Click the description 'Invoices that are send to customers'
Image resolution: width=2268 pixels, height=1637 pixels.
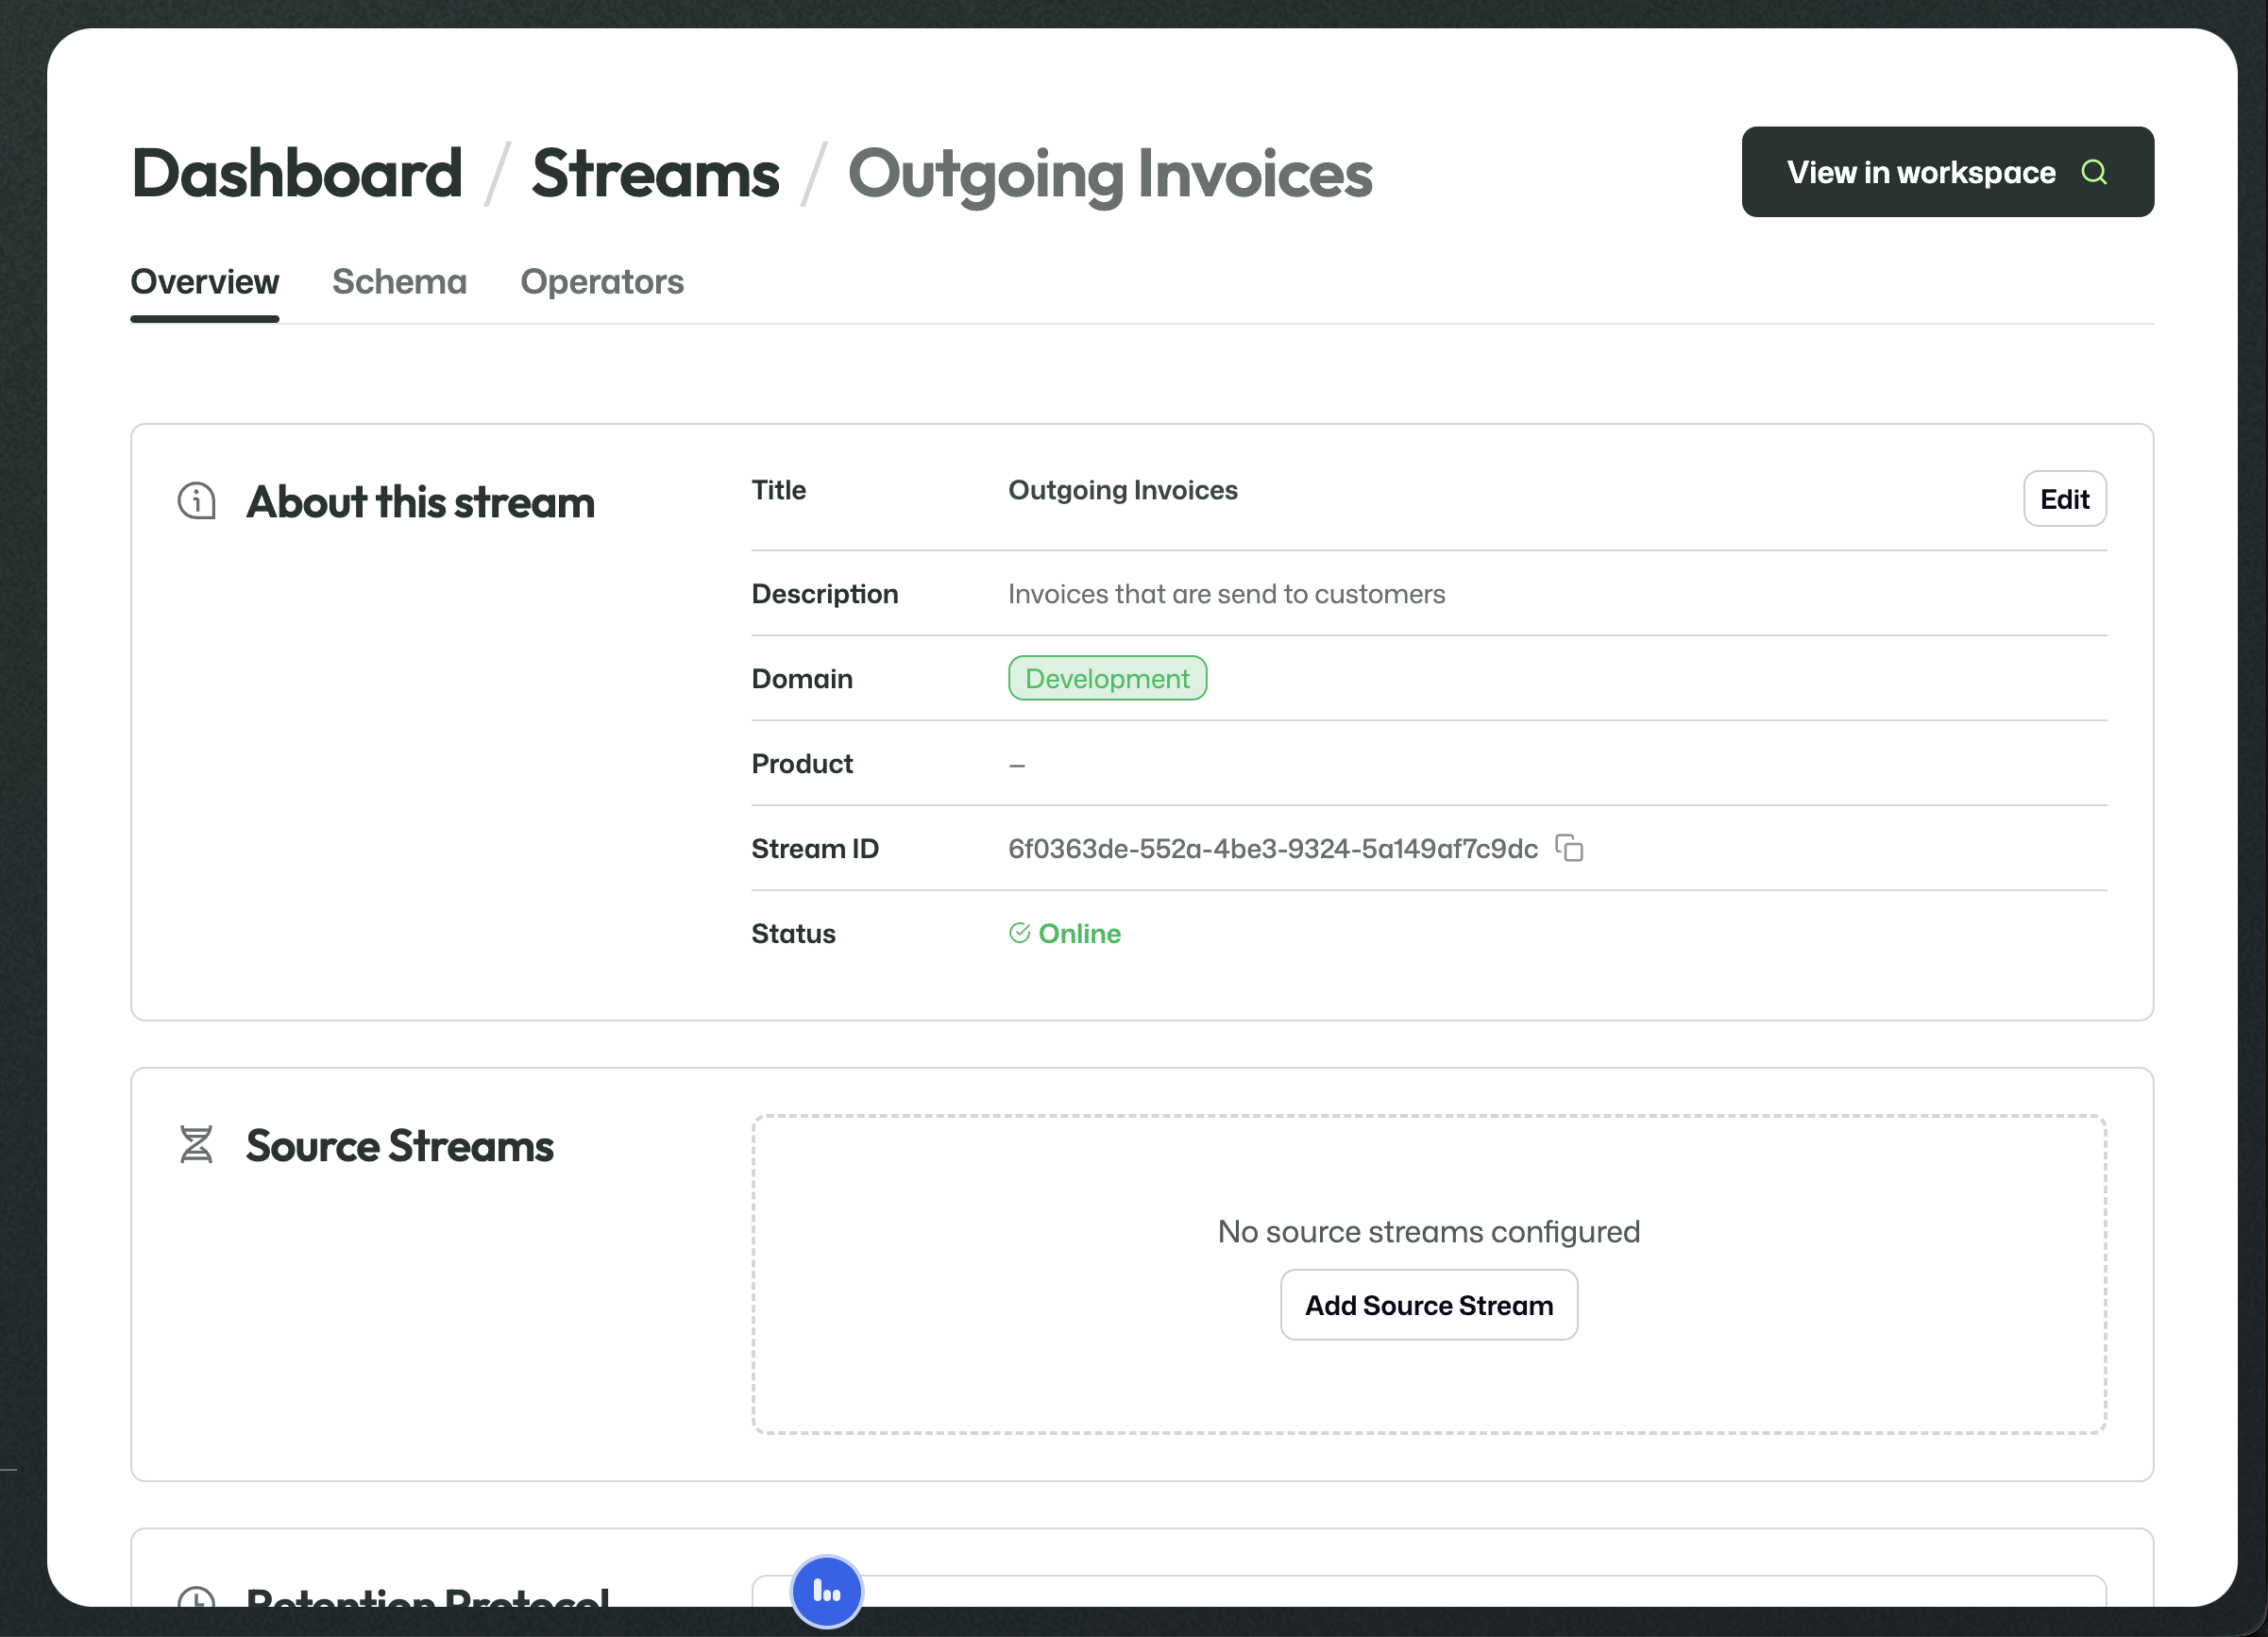[1226, 594]
